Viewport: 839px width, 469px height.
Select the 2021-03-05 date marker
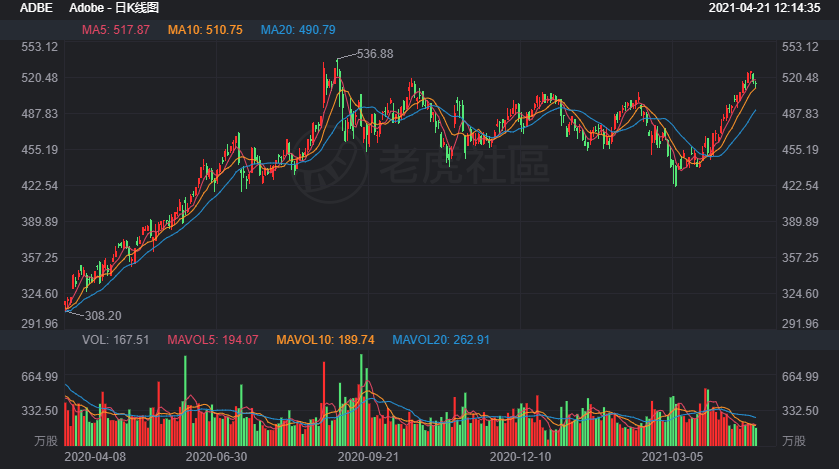[671, 456]
